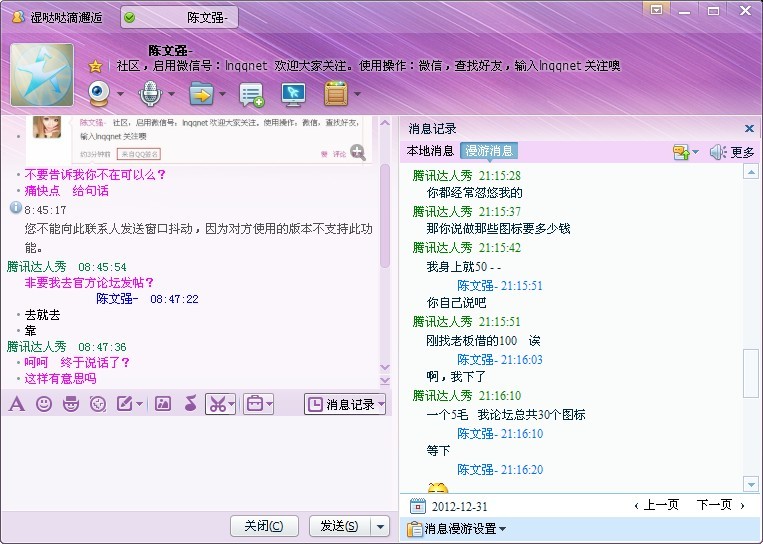Expand voice call options arrow

pos(171,93)
